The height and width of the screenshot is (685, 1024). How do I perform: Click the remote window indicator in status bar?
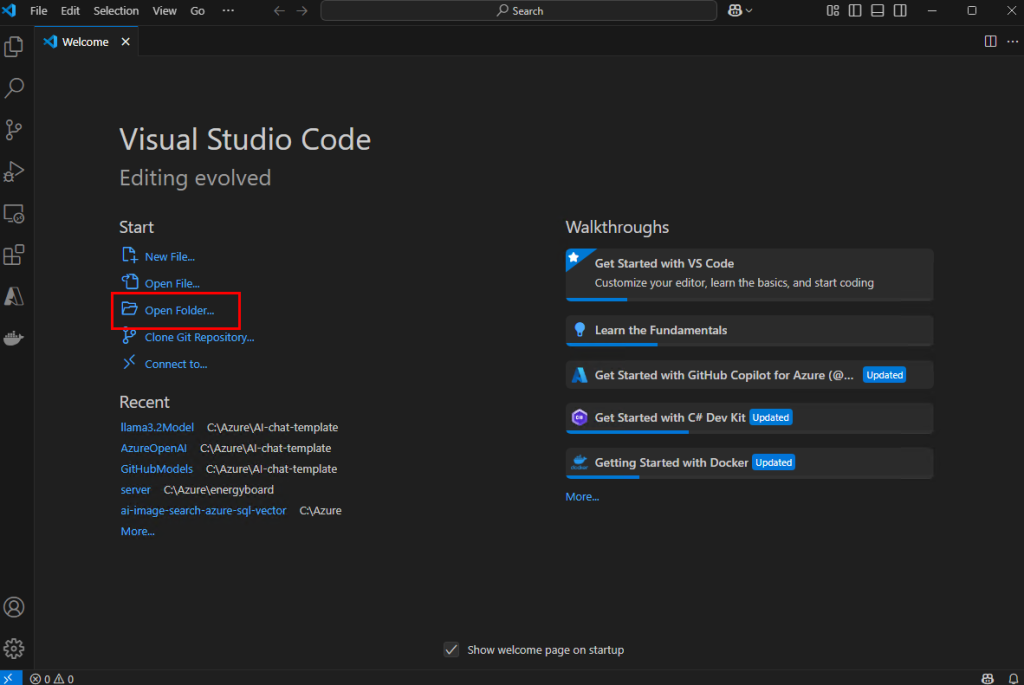9,678
